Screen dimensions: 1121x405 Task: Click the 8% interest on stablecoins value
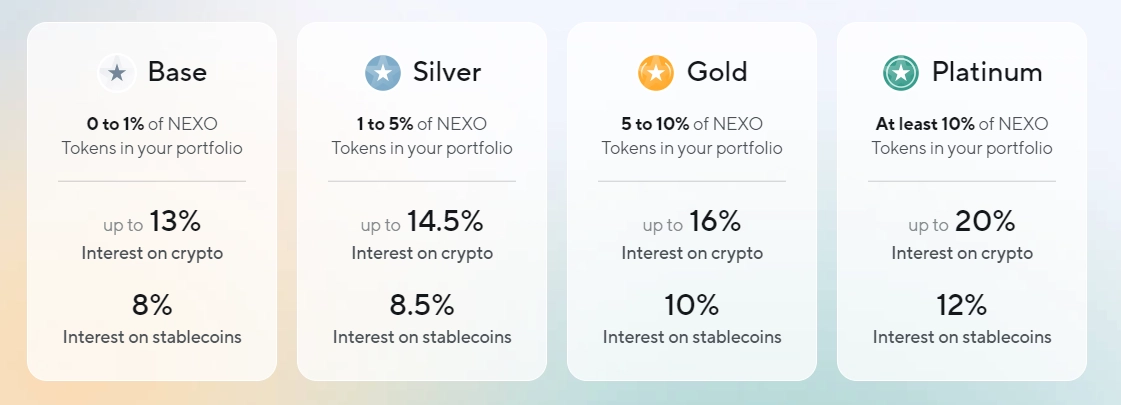pyautogui.click(x=152, y=305)
